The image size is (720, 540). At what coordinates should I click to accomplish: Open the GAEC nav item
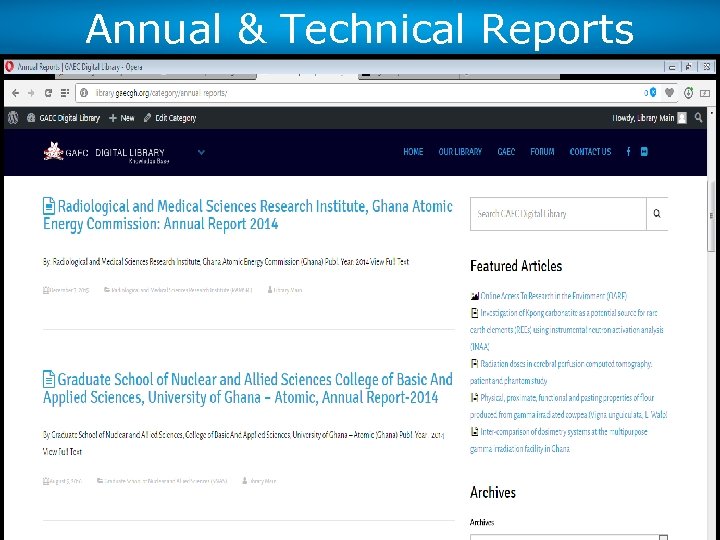click(506, 152)
